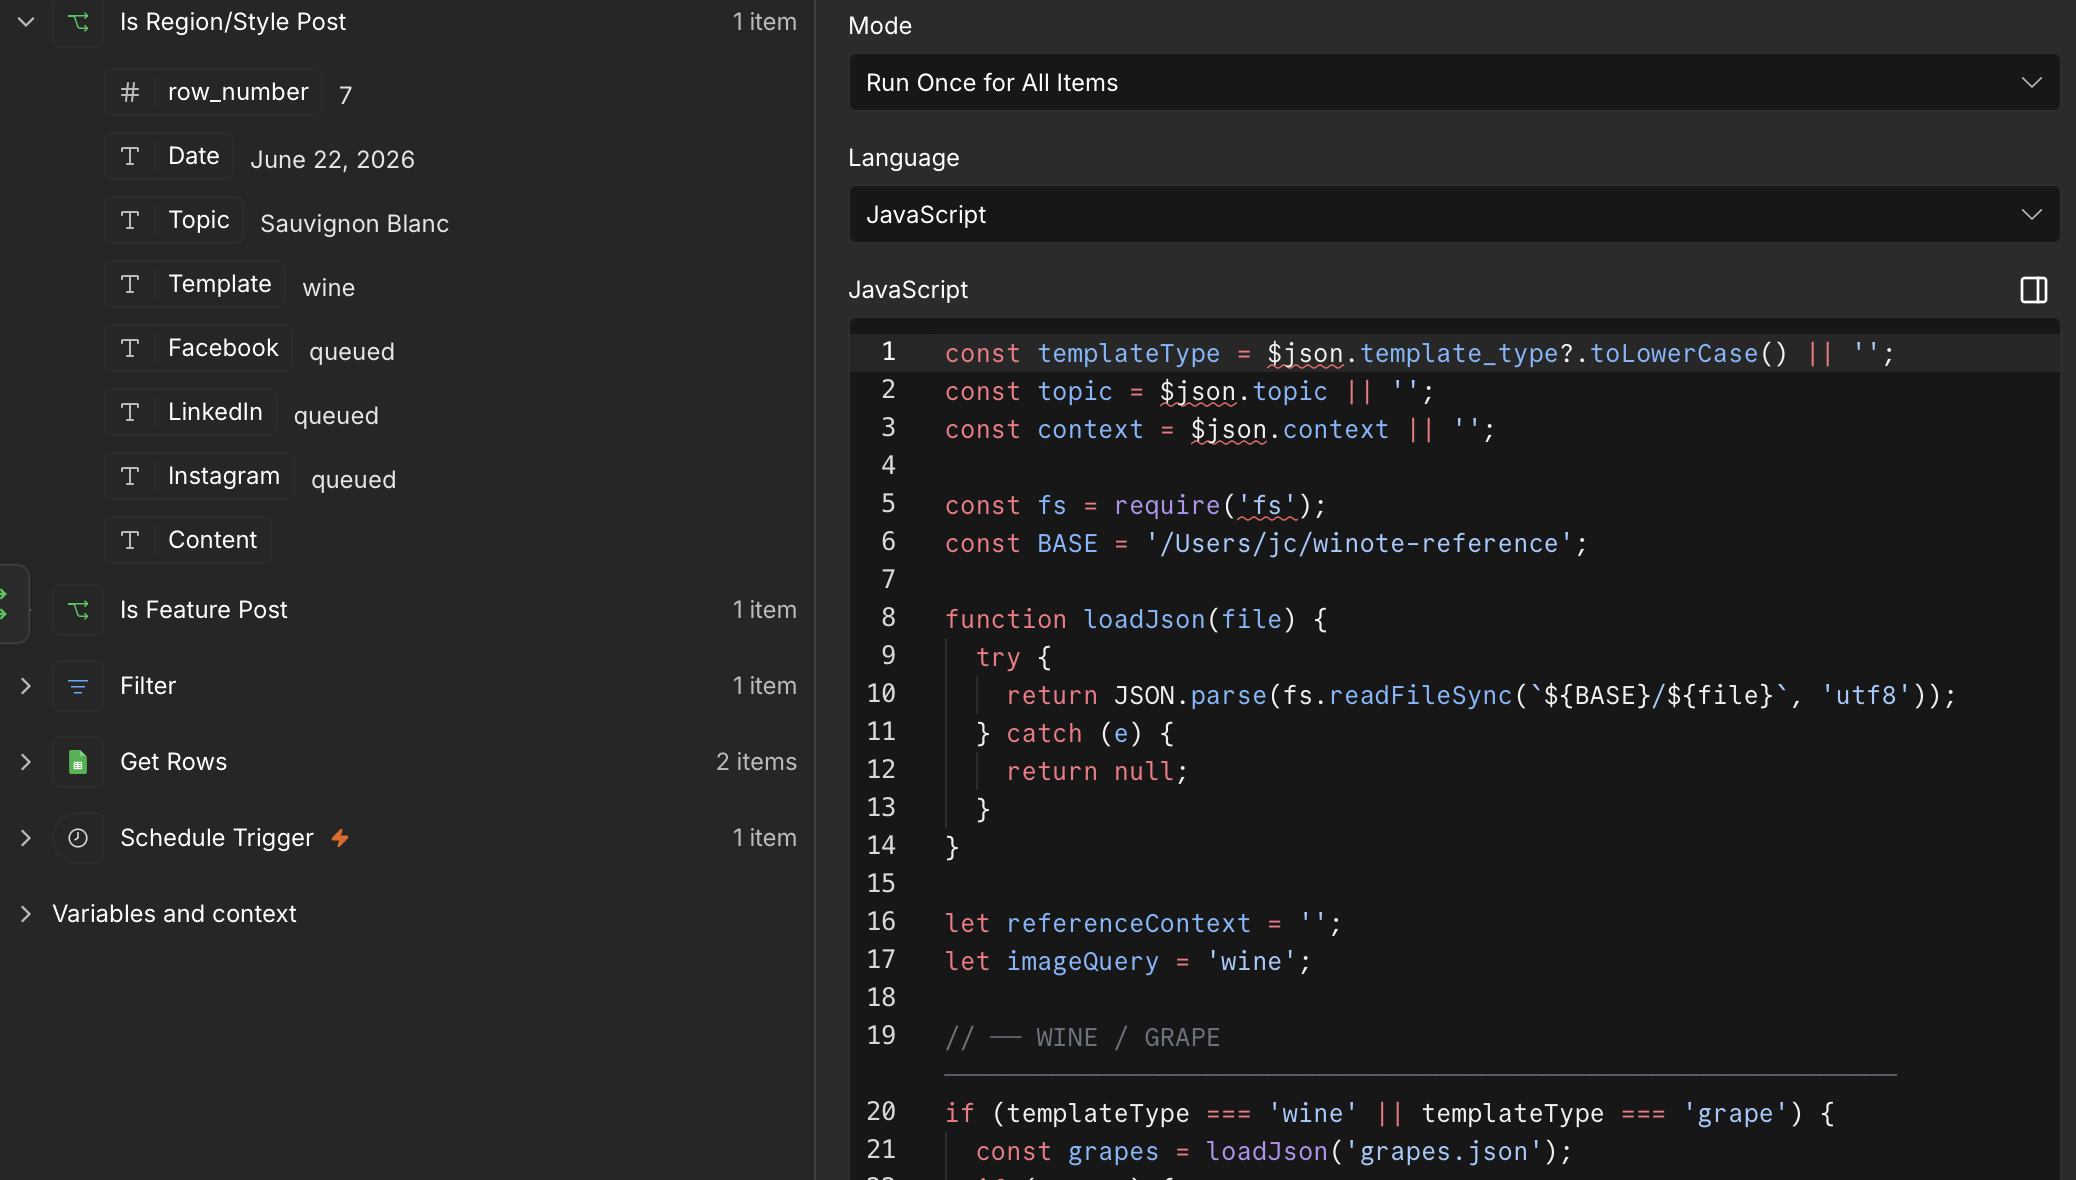This screenshot has height=1180, width=2076.
Task: Click the WINE / GRAPE comment line
Action: click(1082, 1037)
